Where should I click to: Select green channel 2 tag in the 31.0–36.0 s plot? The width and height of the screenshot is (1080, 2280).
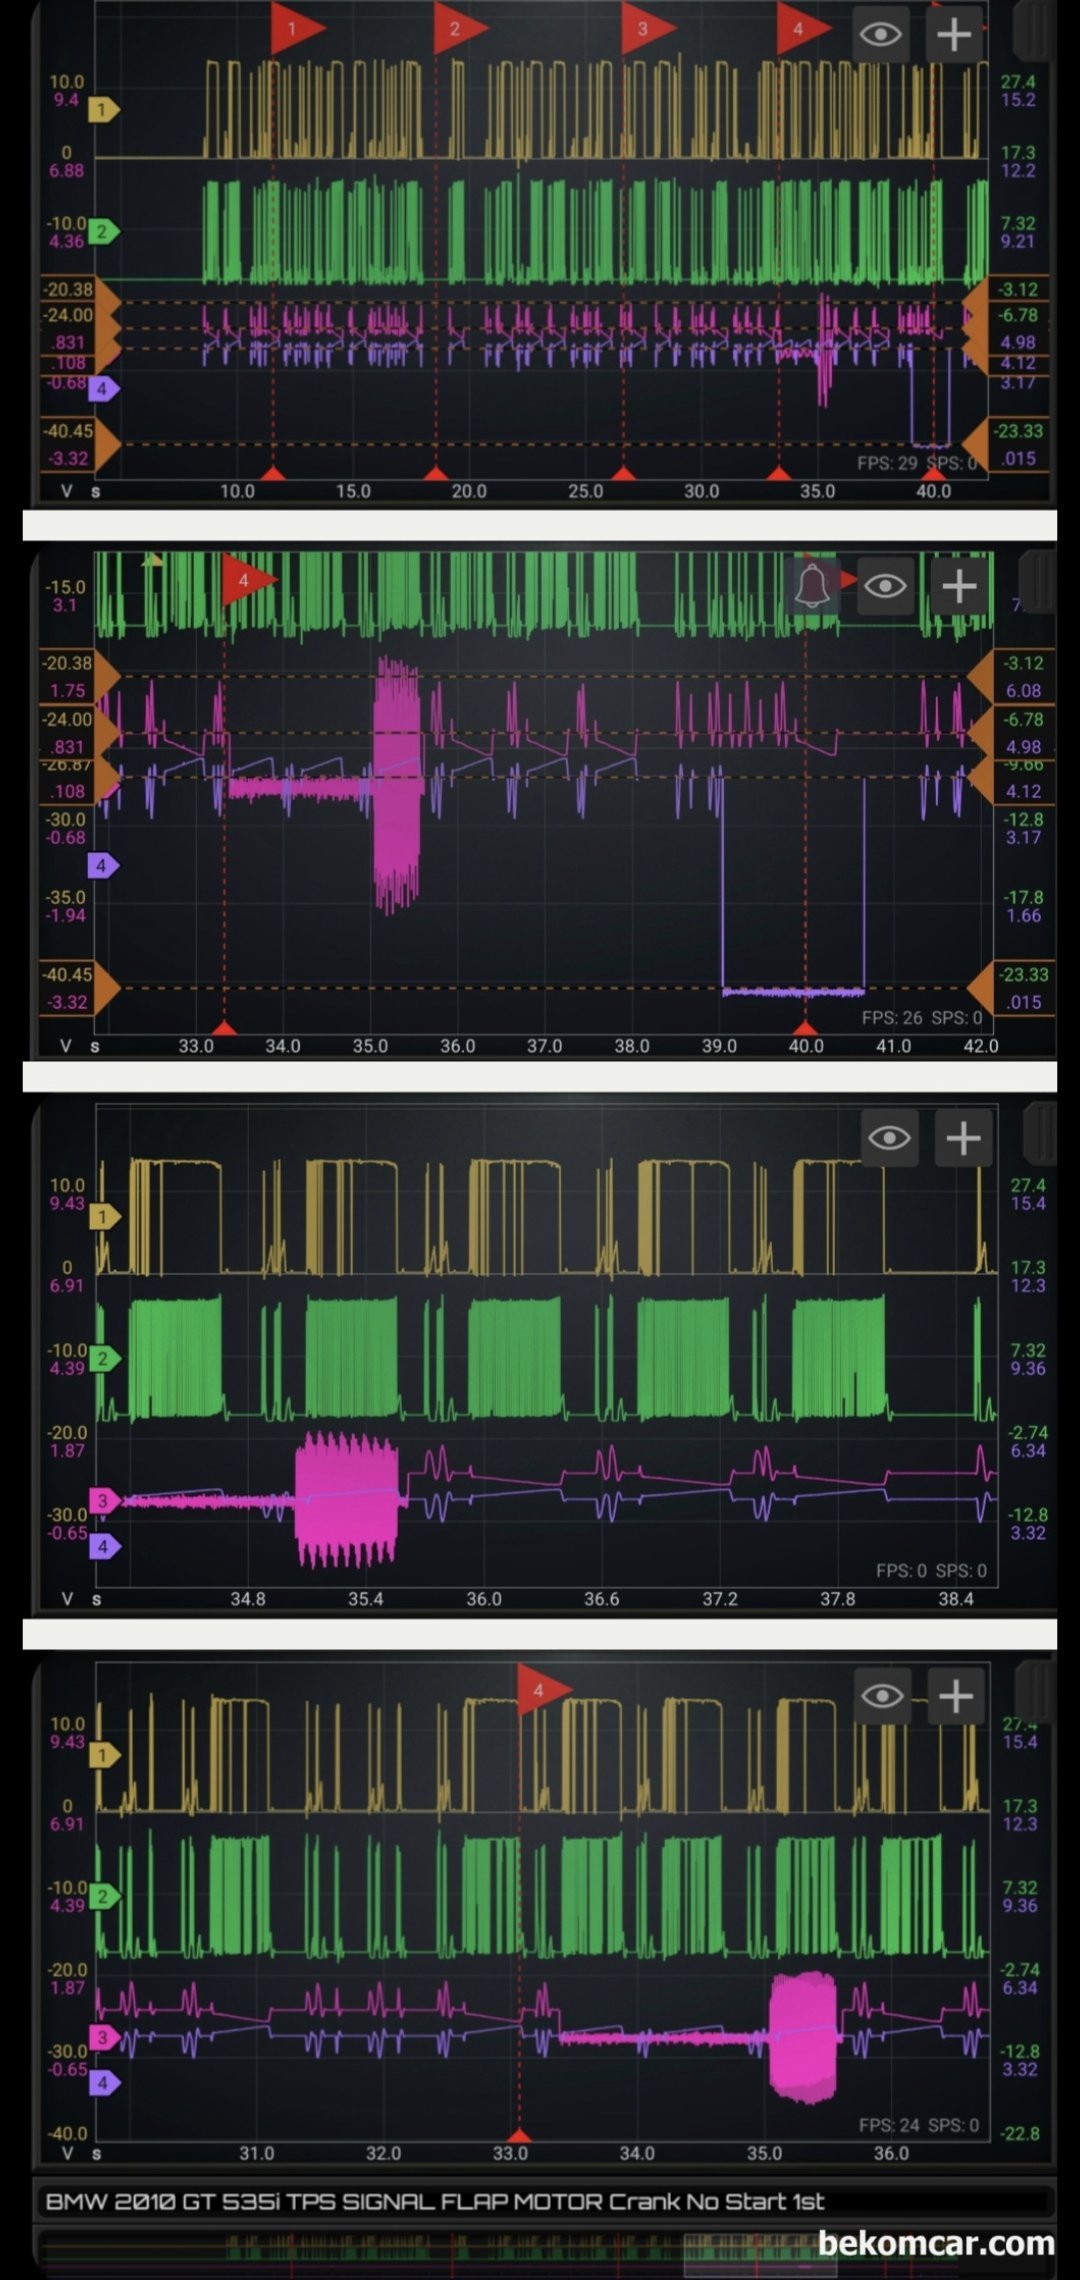[x=104, y=1896]
